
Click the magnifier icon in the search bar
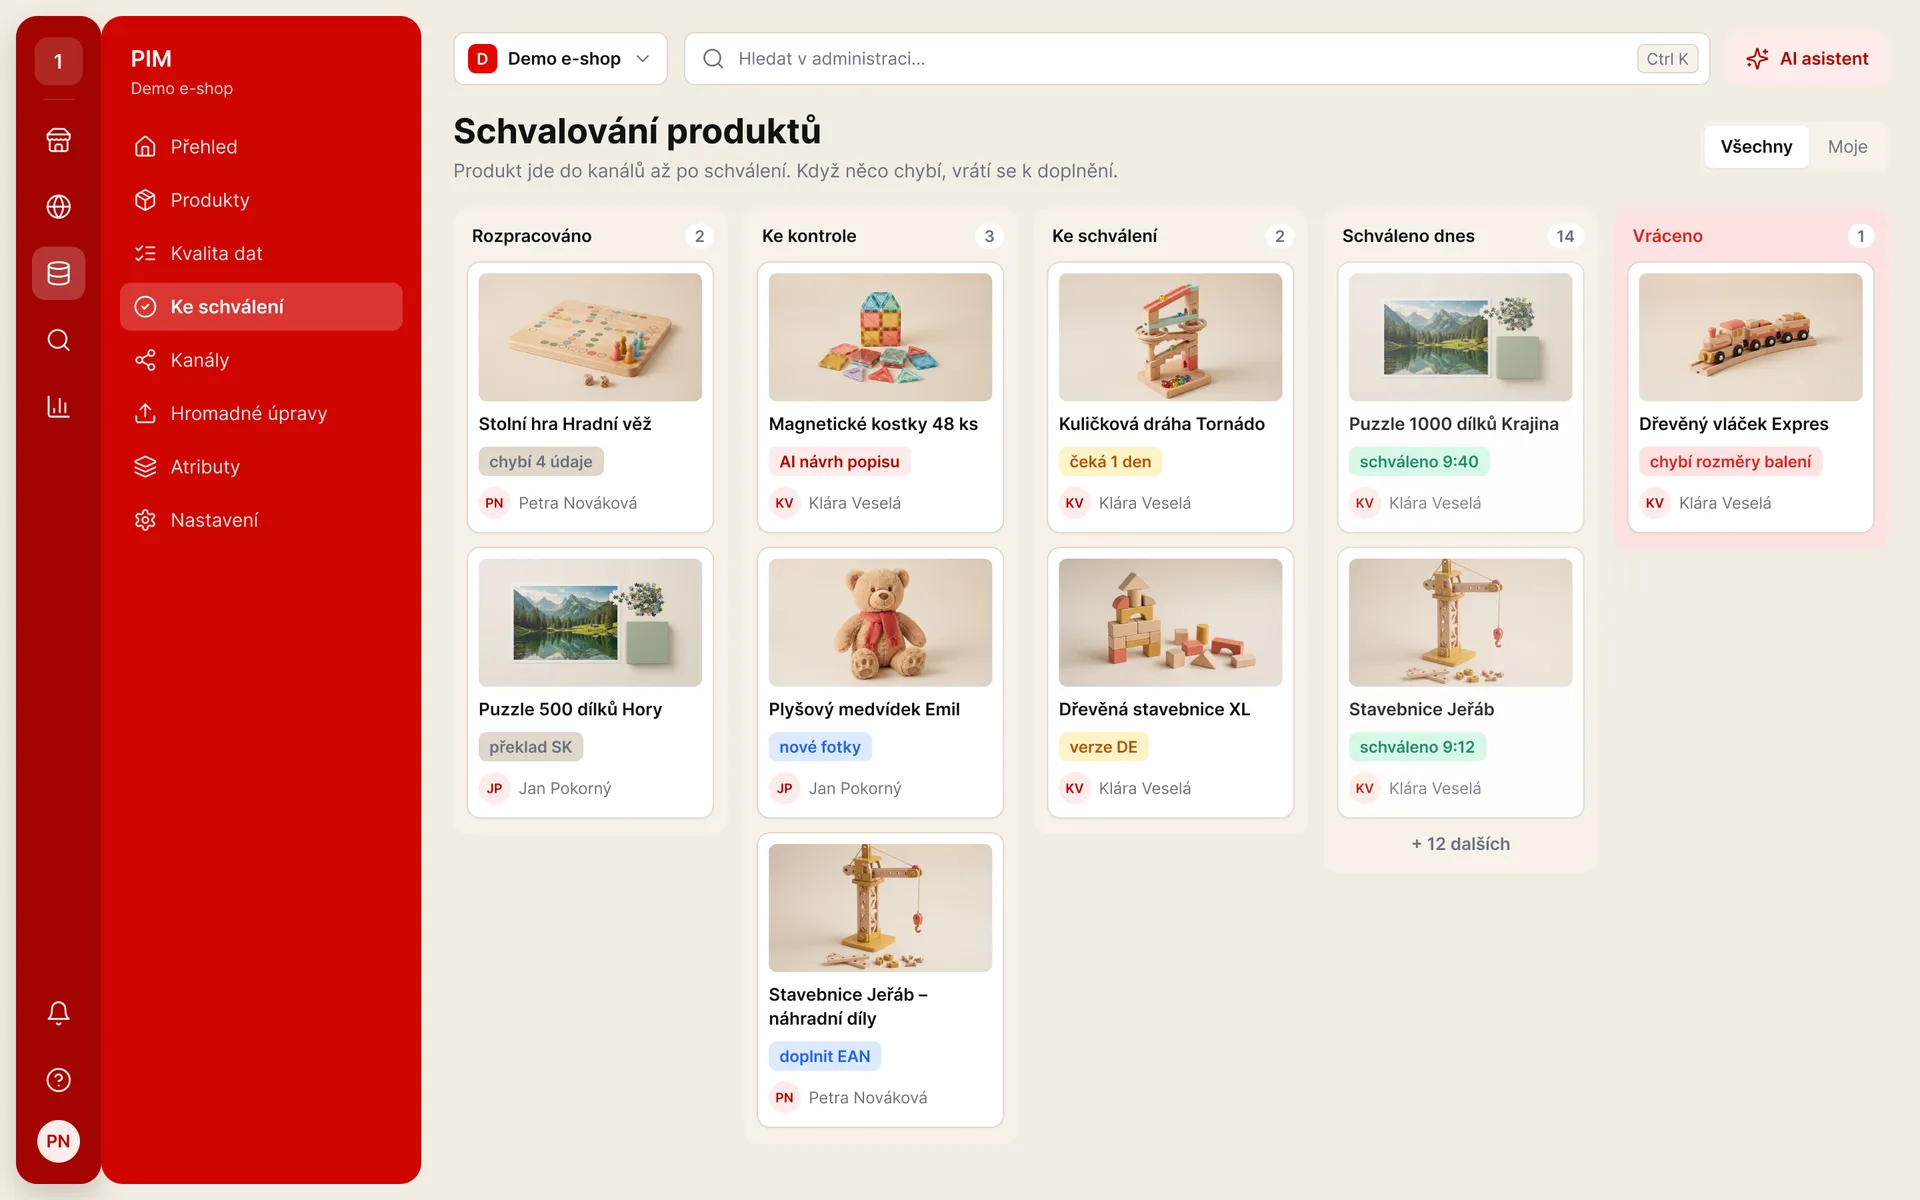(713, 59)
